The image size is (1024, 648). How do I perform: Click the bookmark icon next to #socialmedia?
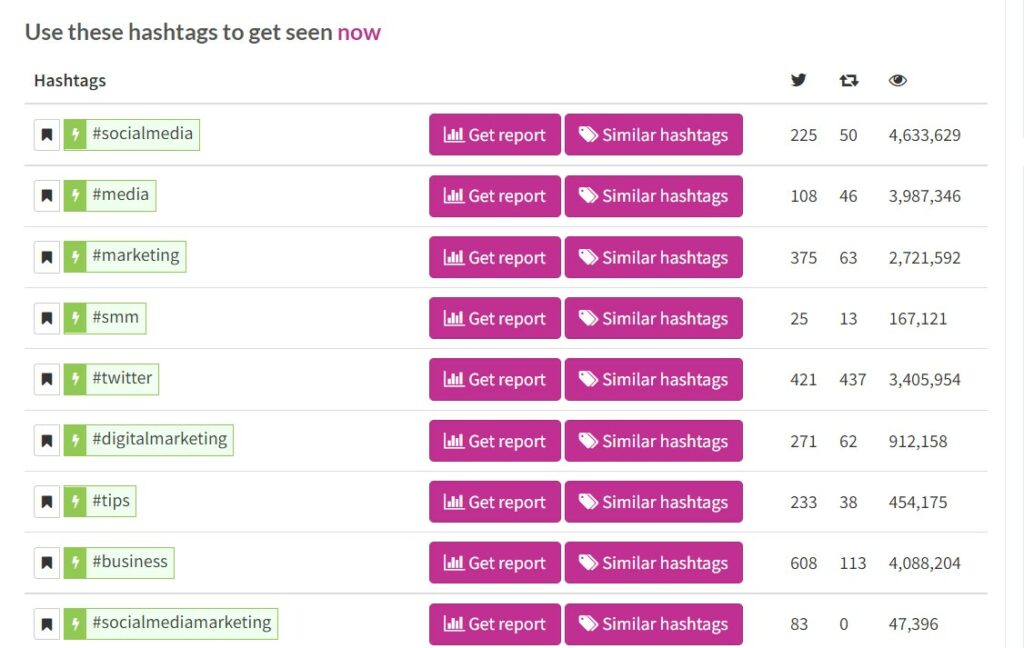[46, 134]
